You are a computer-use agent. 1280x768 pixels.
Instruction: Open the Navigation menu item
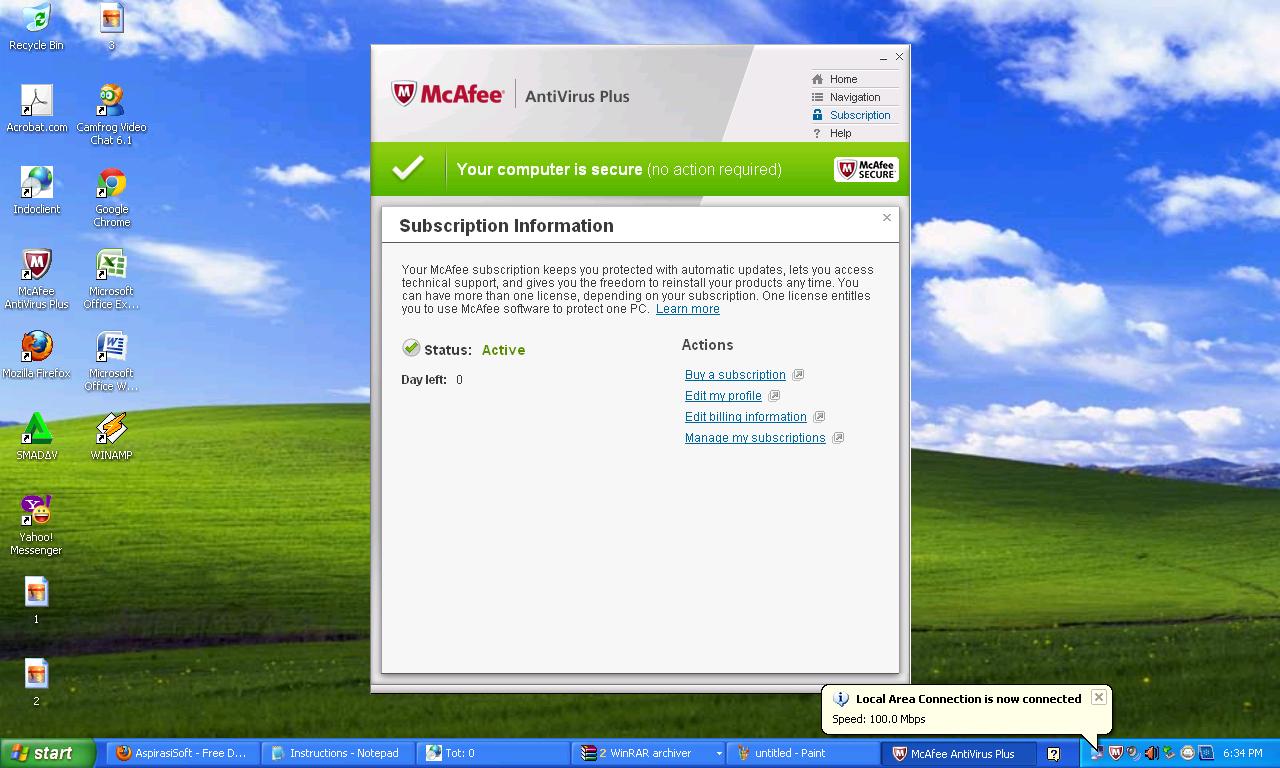pos(855,97)
